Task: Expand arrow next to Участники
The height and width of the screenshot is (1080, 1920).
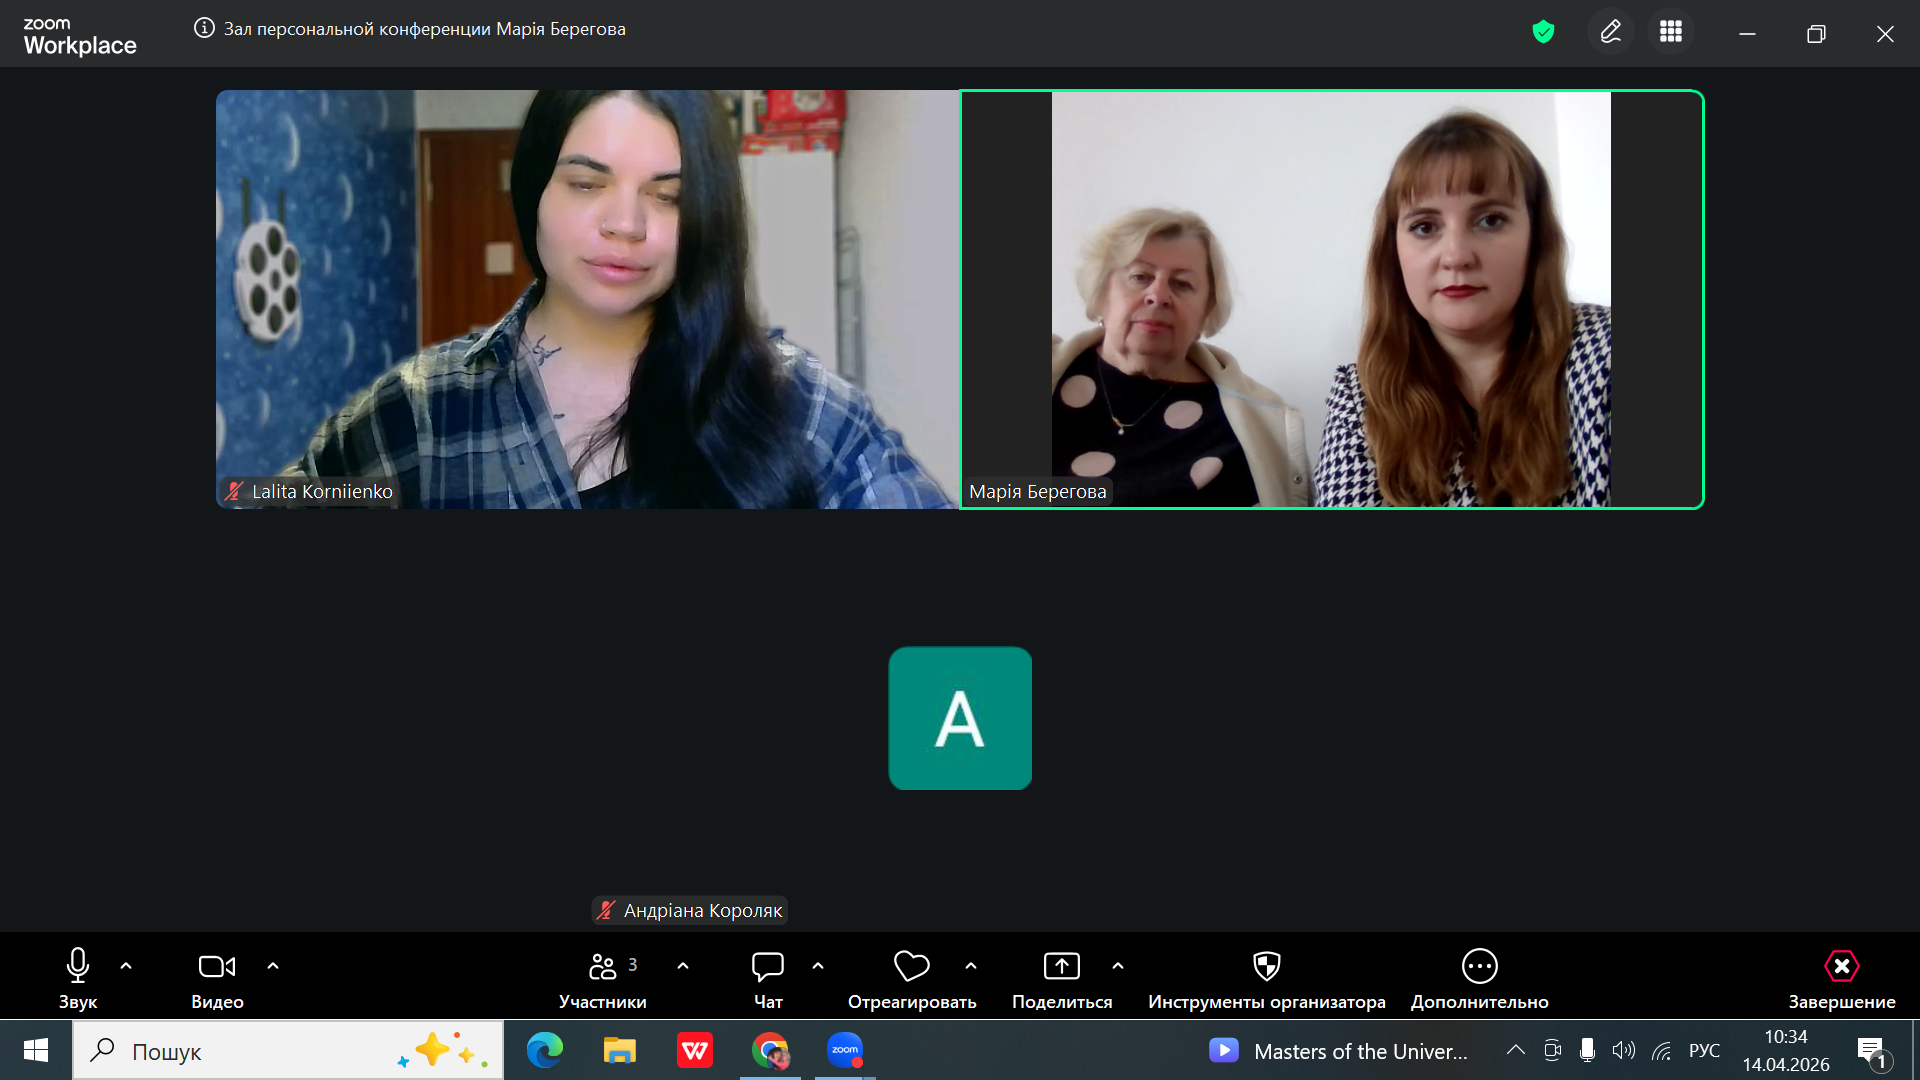Action: [683, 966]
